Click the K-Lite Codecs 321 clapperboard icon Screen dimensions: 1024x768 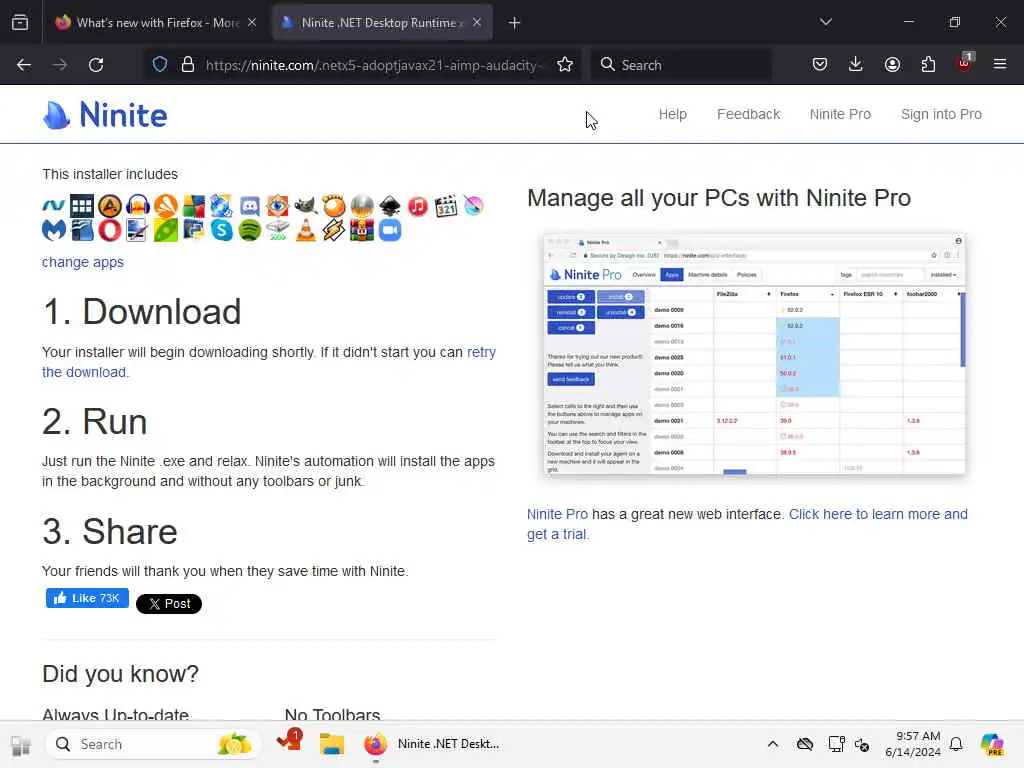[446, 206]
